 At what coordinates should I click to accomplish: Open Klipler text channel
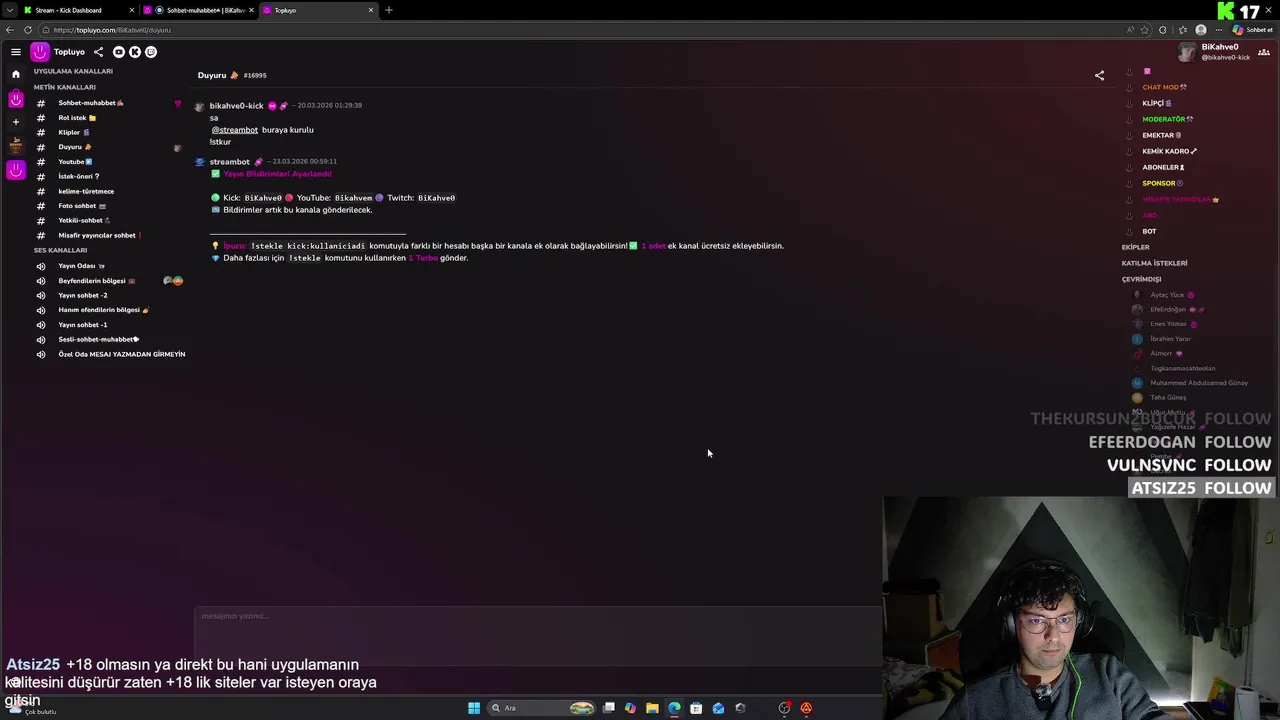74,132
